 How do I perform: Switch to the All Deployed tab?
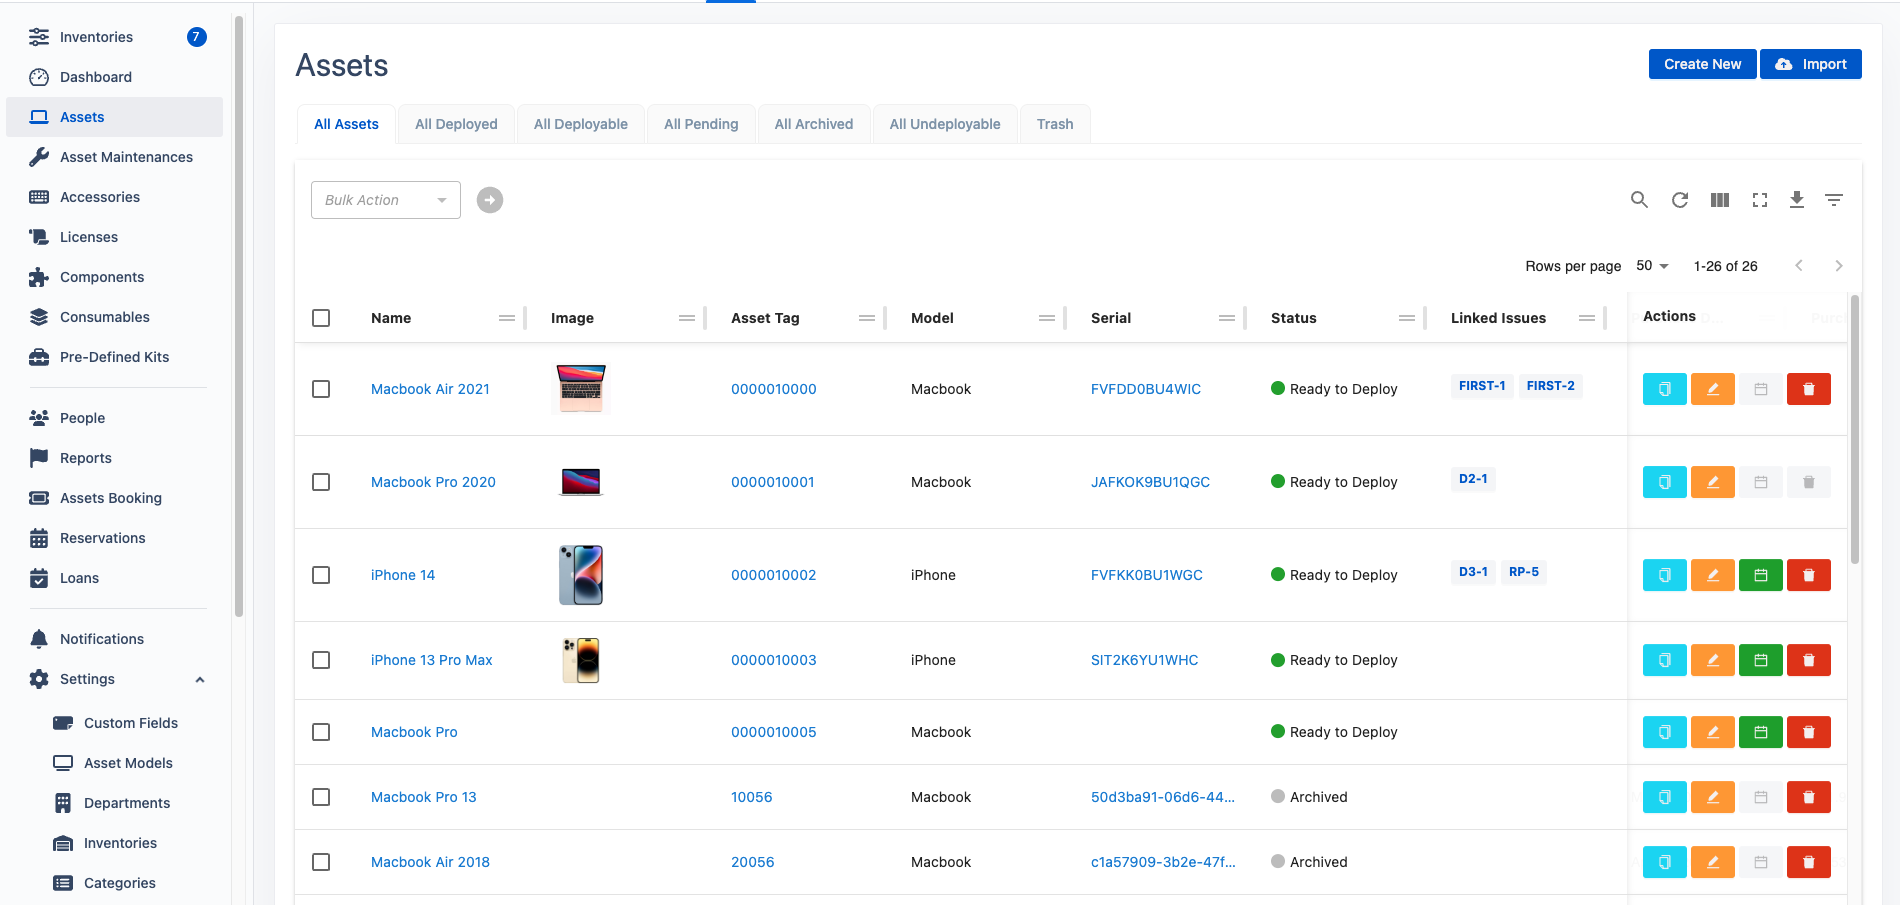coord(456,124)
